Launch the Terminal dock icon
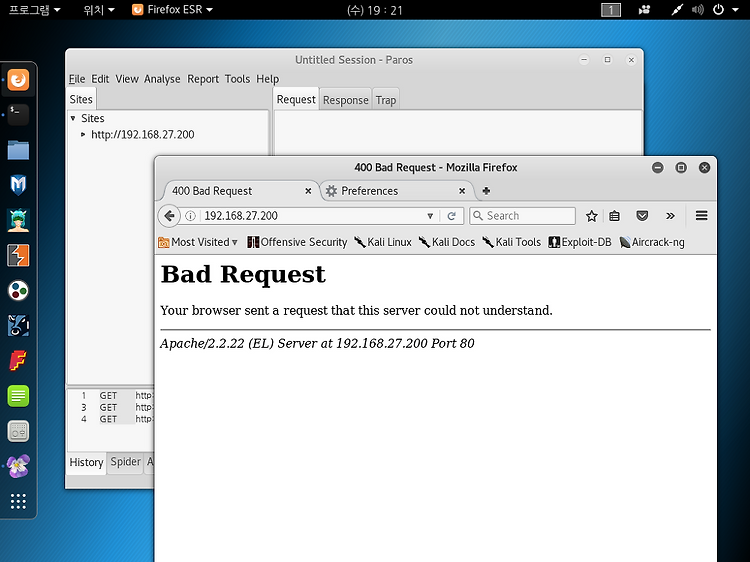The width and height of the screenshot is (750, 562). (18, 115)
